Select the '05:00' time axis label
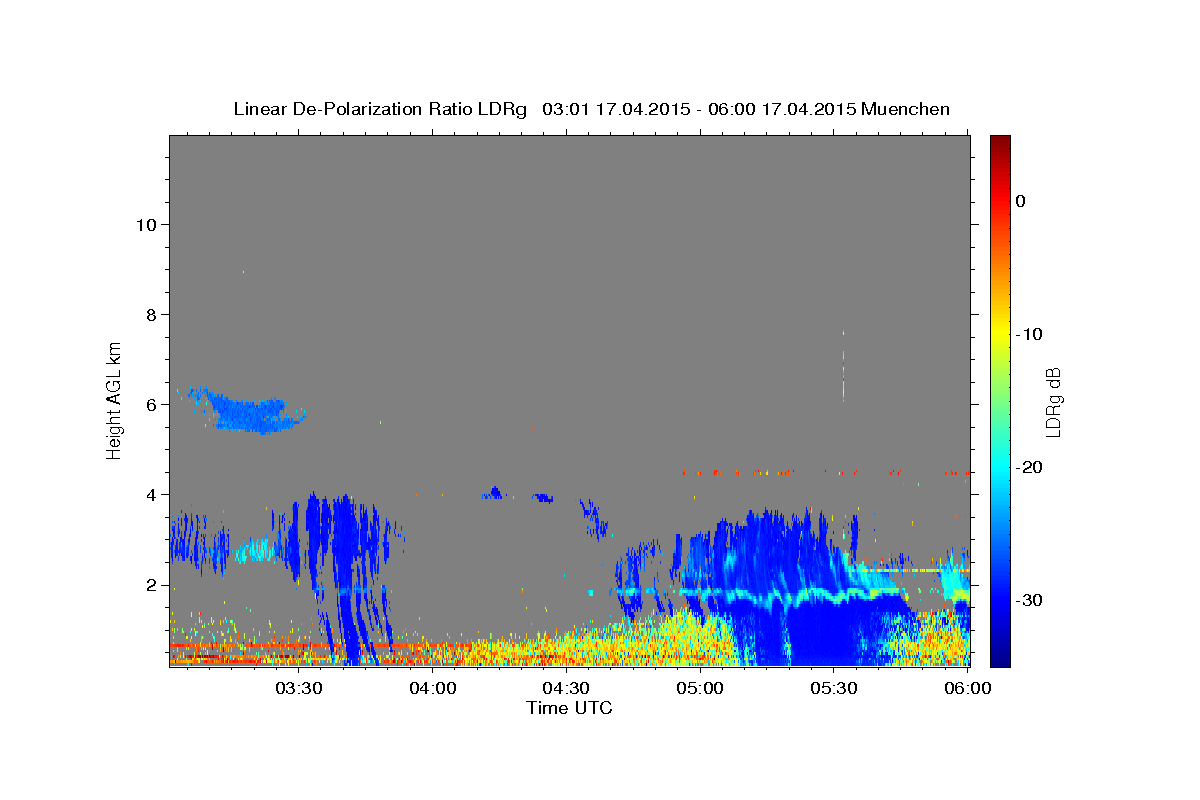The image size is (1200, 800). coord(700,688)
